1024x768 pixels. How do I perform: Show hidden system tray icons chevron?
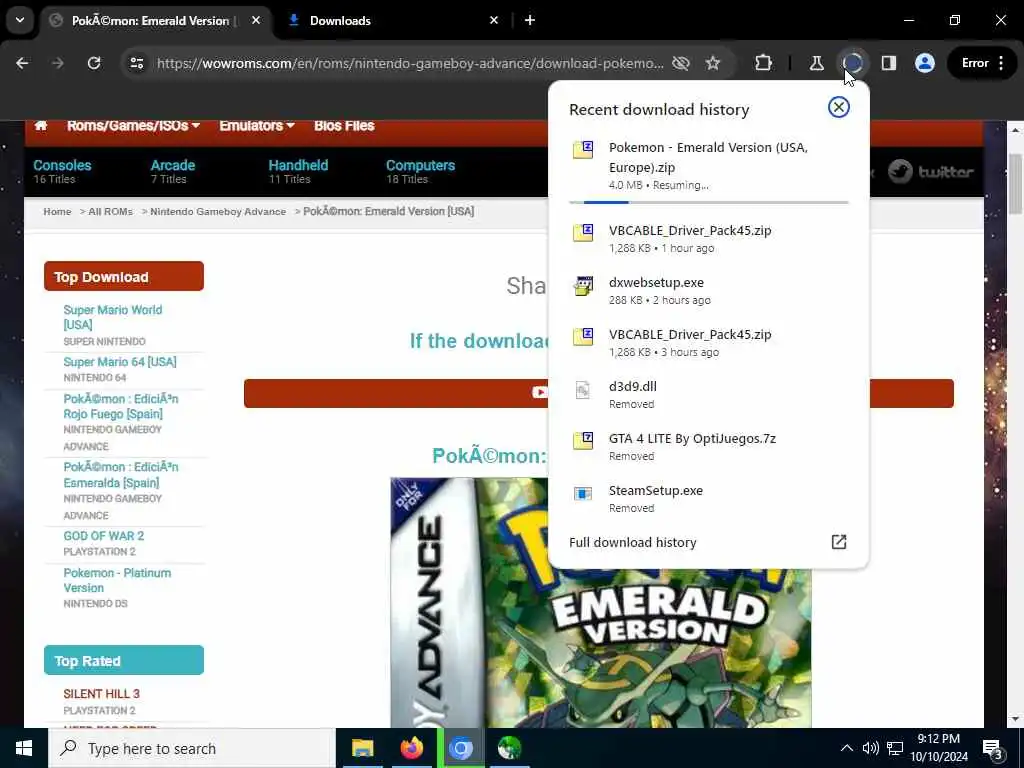846,748
